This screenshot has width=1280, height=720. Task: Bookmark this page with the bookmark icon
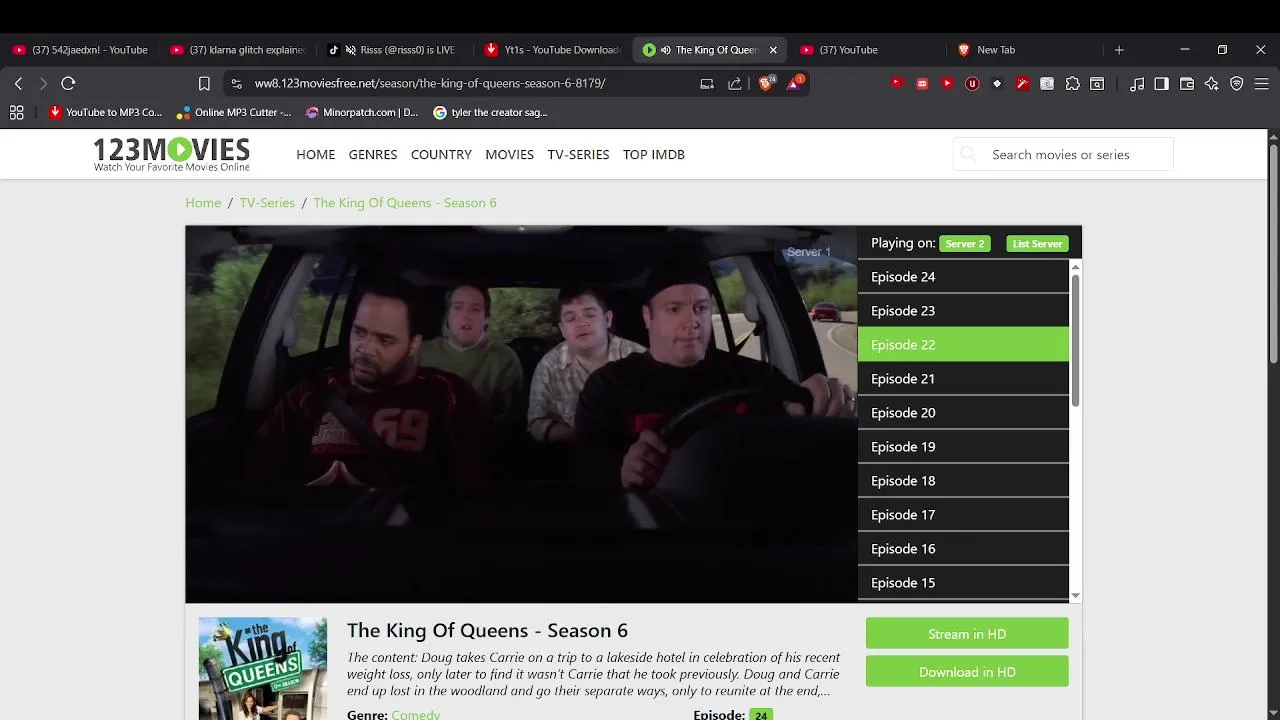204,84
